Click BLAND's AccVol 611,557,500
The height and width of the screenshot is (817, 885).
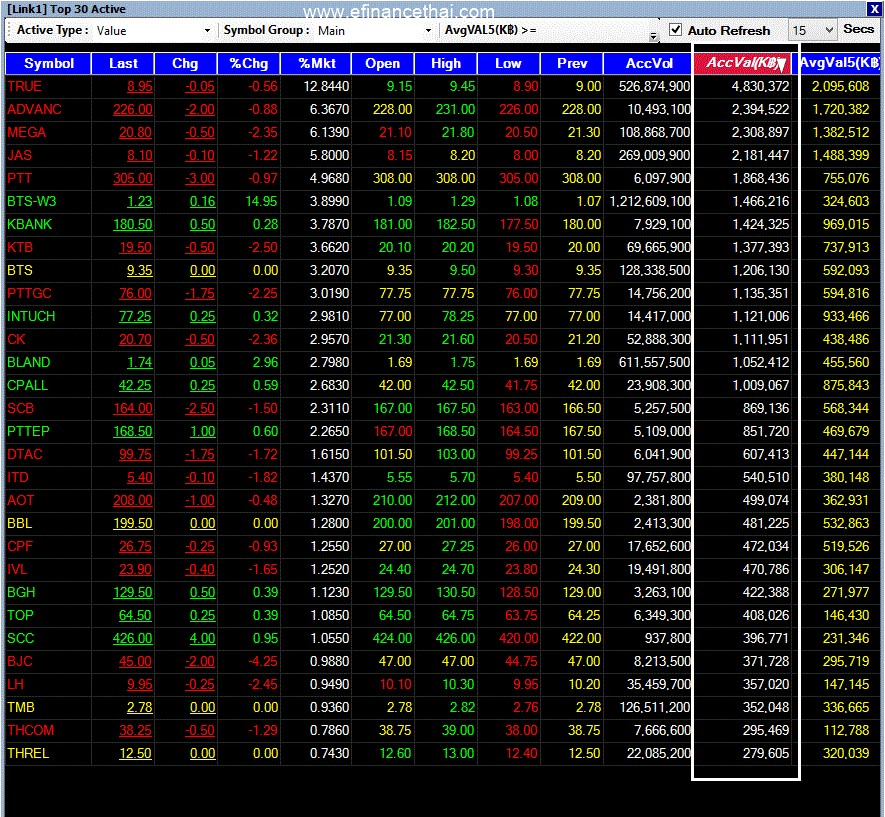tap(654, 362)
